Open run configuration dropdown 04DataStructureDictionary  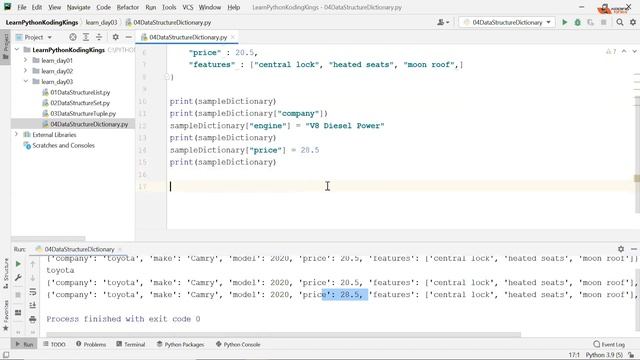507,22
